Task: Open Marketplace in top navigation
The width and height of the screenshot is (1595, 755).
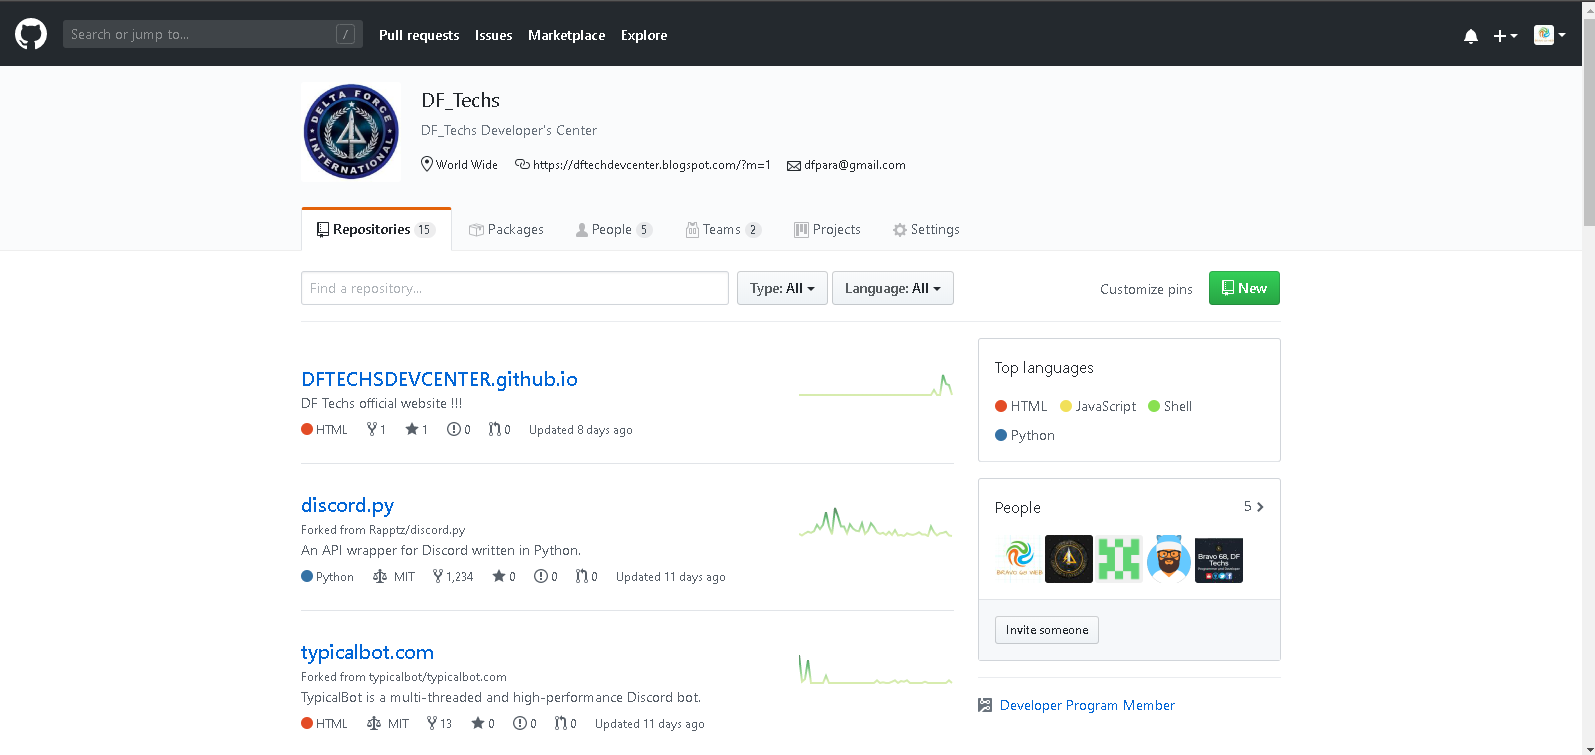Action: (567, 35)
